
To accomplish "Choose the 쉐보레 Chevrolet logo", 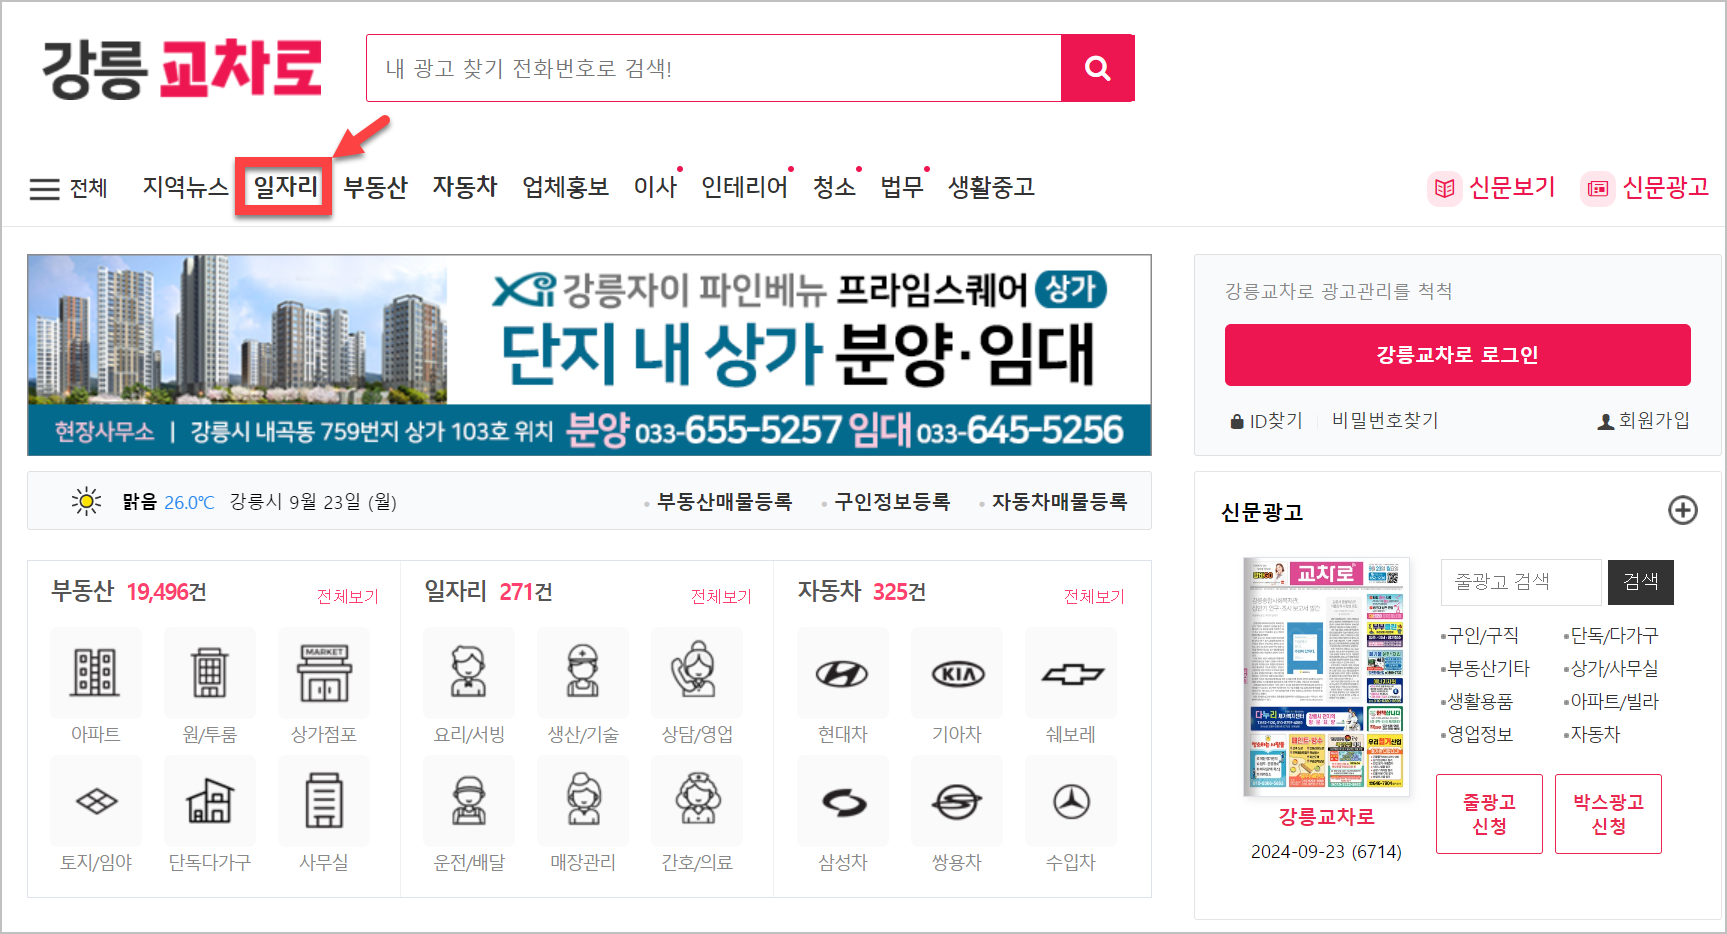I will [x=1071, y=672].
